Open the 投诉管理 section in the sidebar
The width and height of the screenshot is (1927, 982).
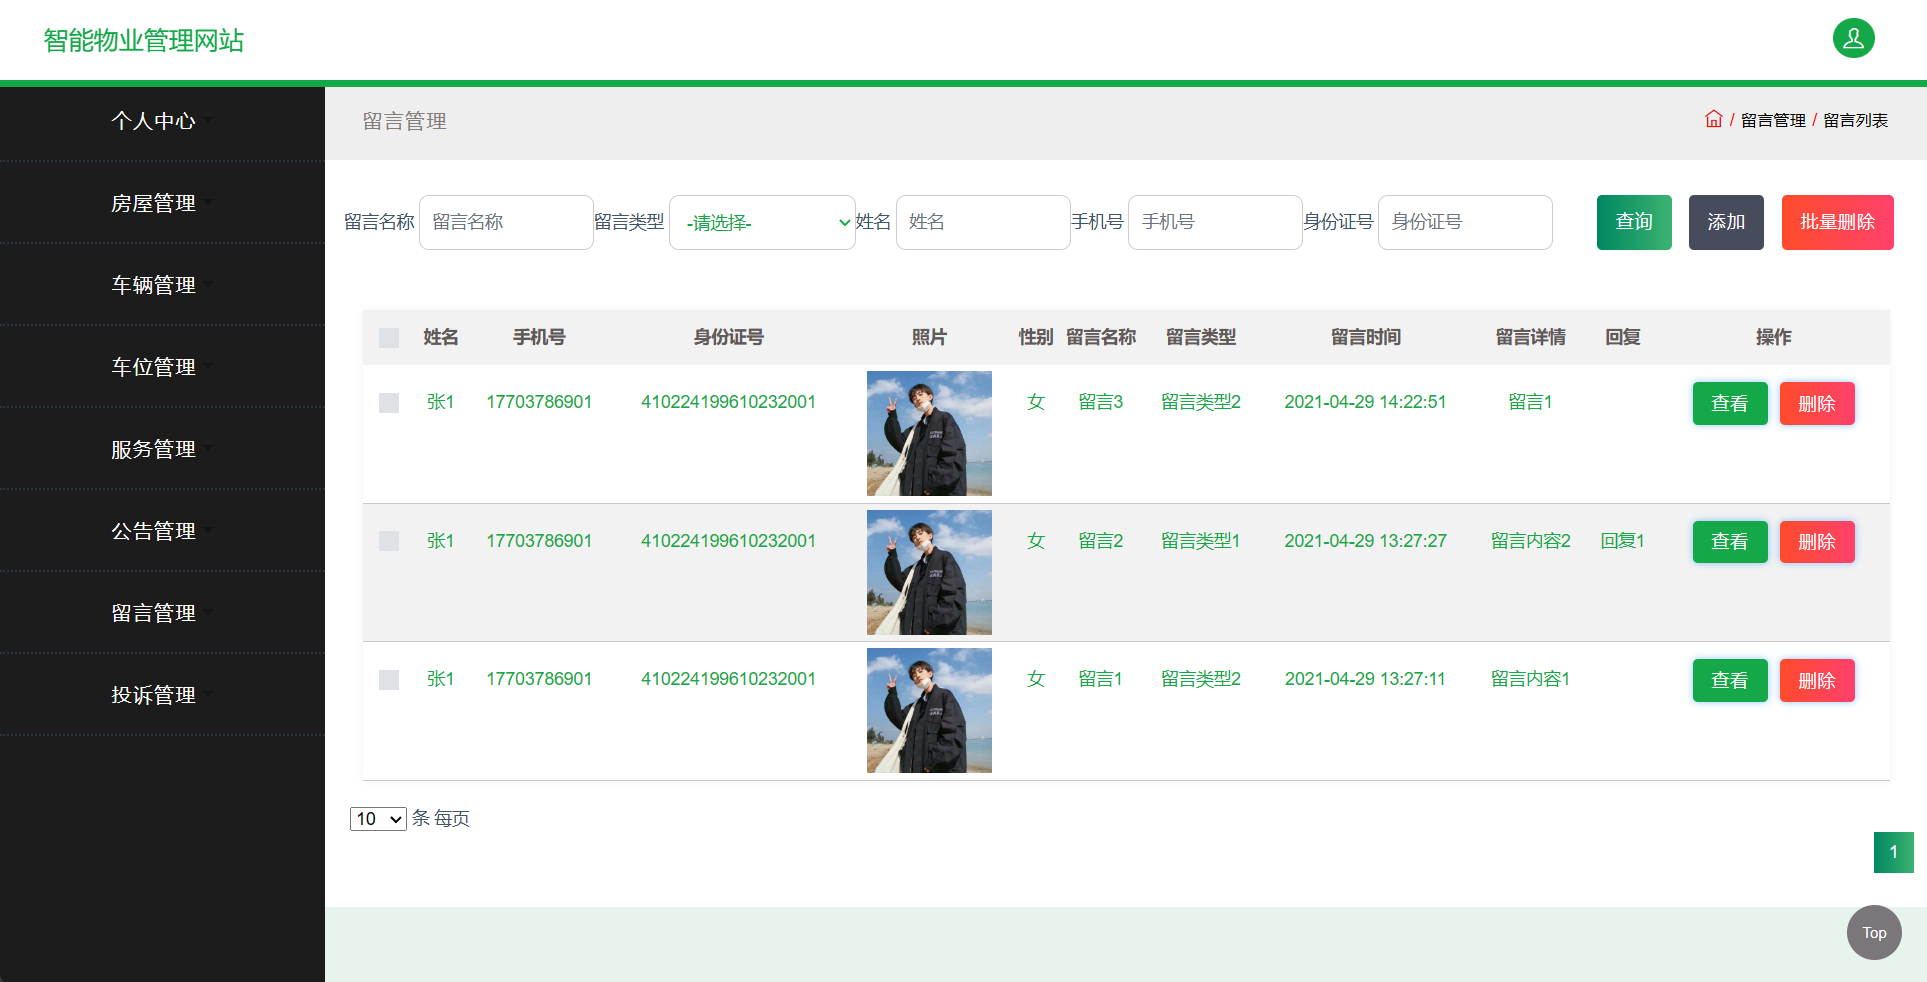tap(154, 694)
